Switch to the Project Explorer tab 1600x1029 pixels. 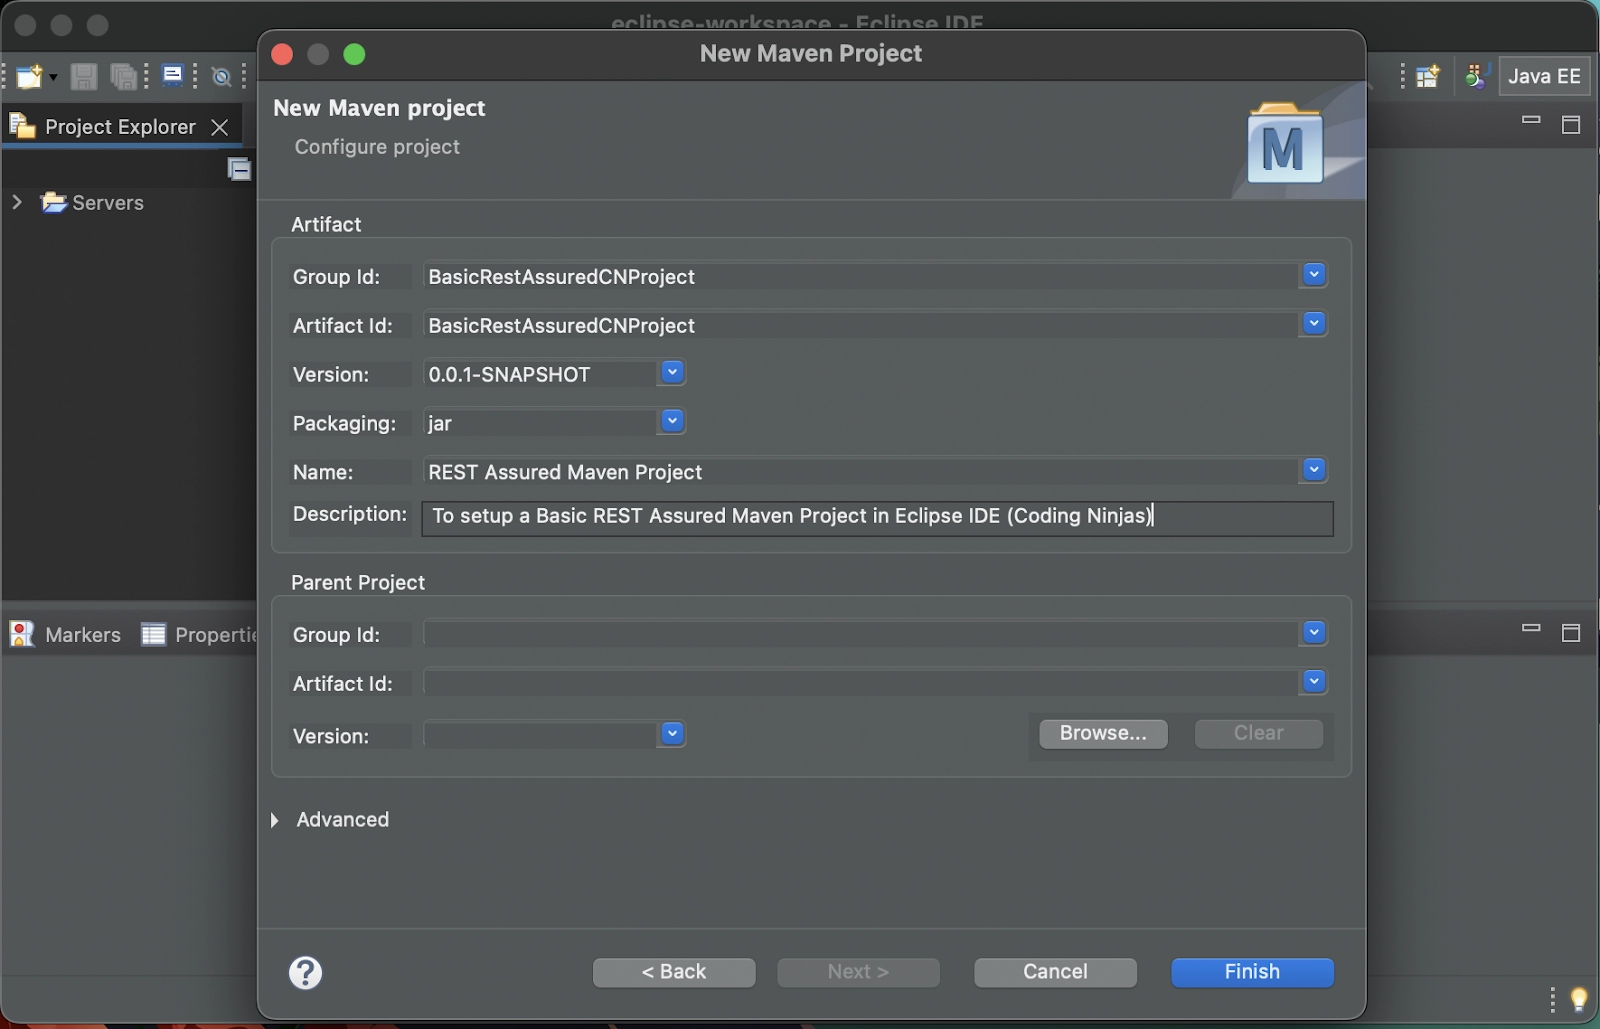120,127
